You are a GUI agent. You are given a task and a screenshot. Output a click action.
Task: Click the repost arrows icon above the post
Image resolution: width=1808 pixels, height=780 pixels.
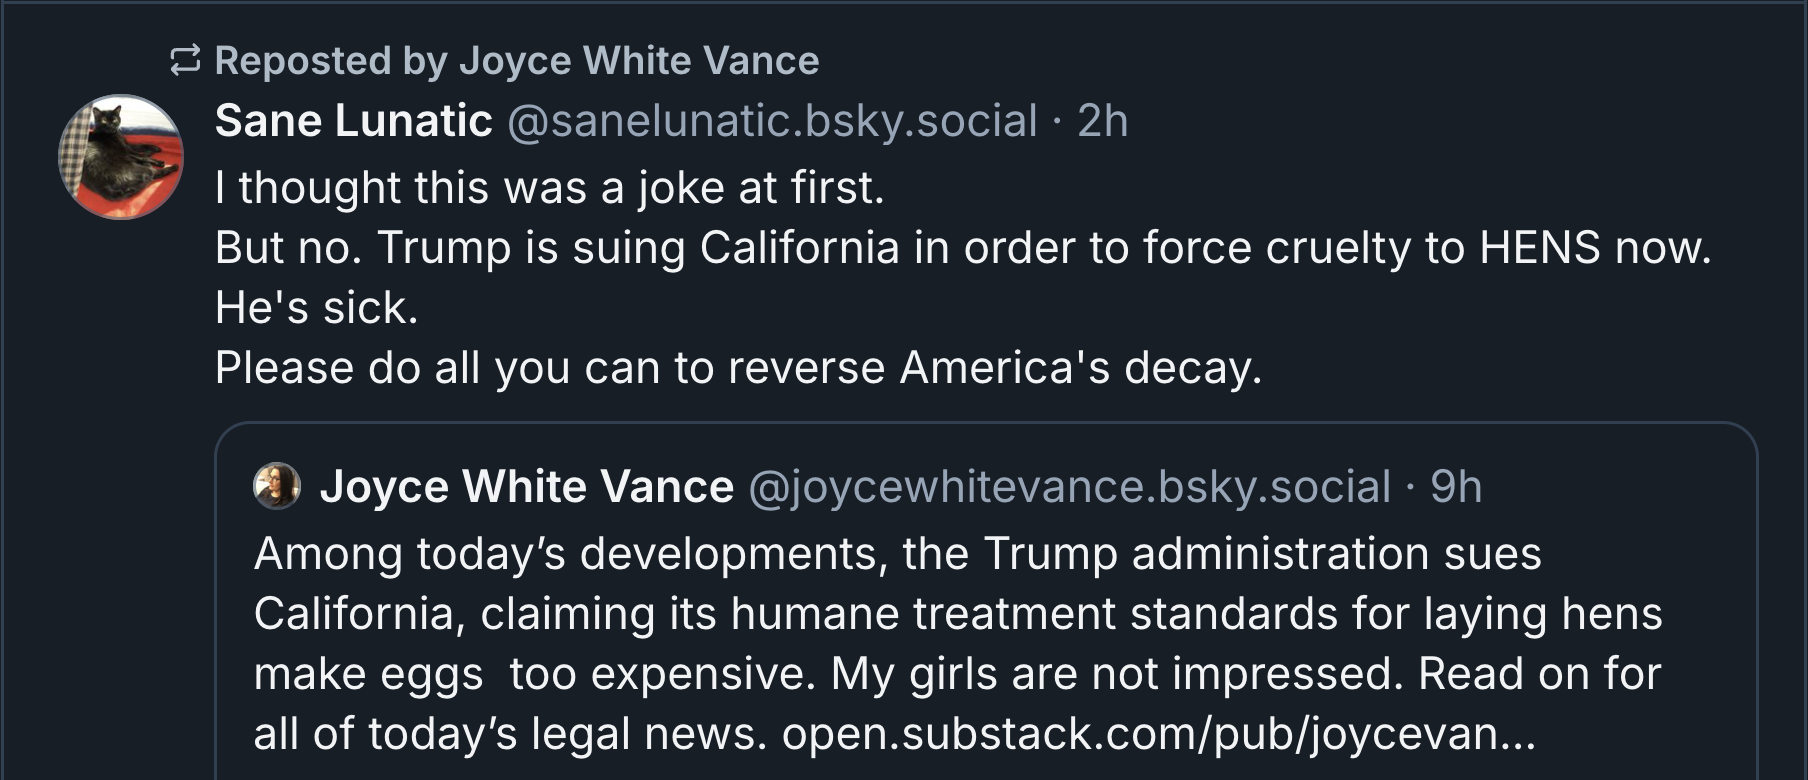click(185, 61)
